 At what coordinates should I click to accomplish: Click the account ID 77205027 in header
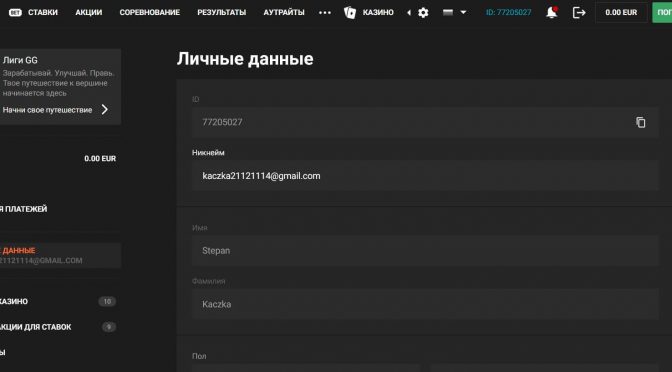508,12
